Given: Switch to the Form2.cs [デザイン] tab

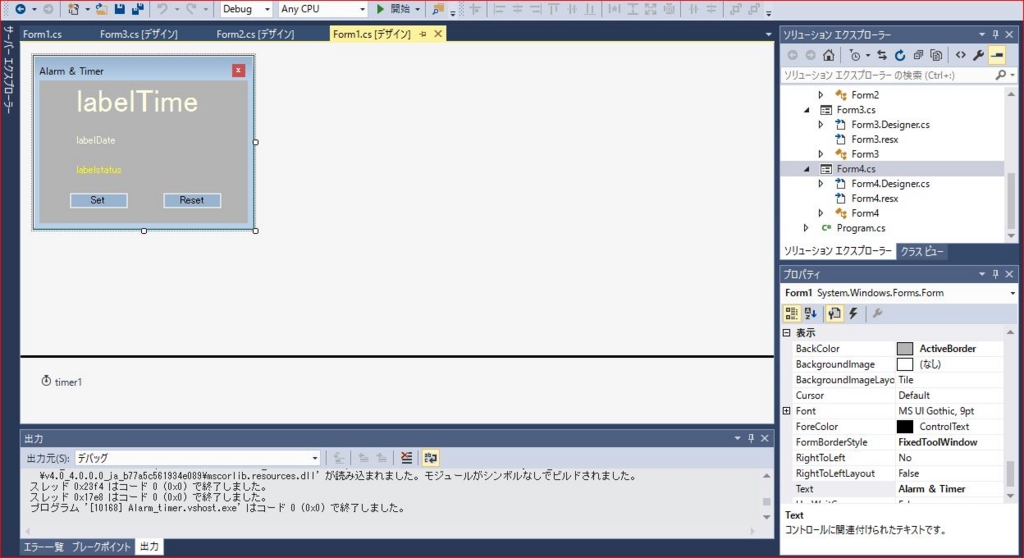Looking at the screenshot, I should (255, 34).
